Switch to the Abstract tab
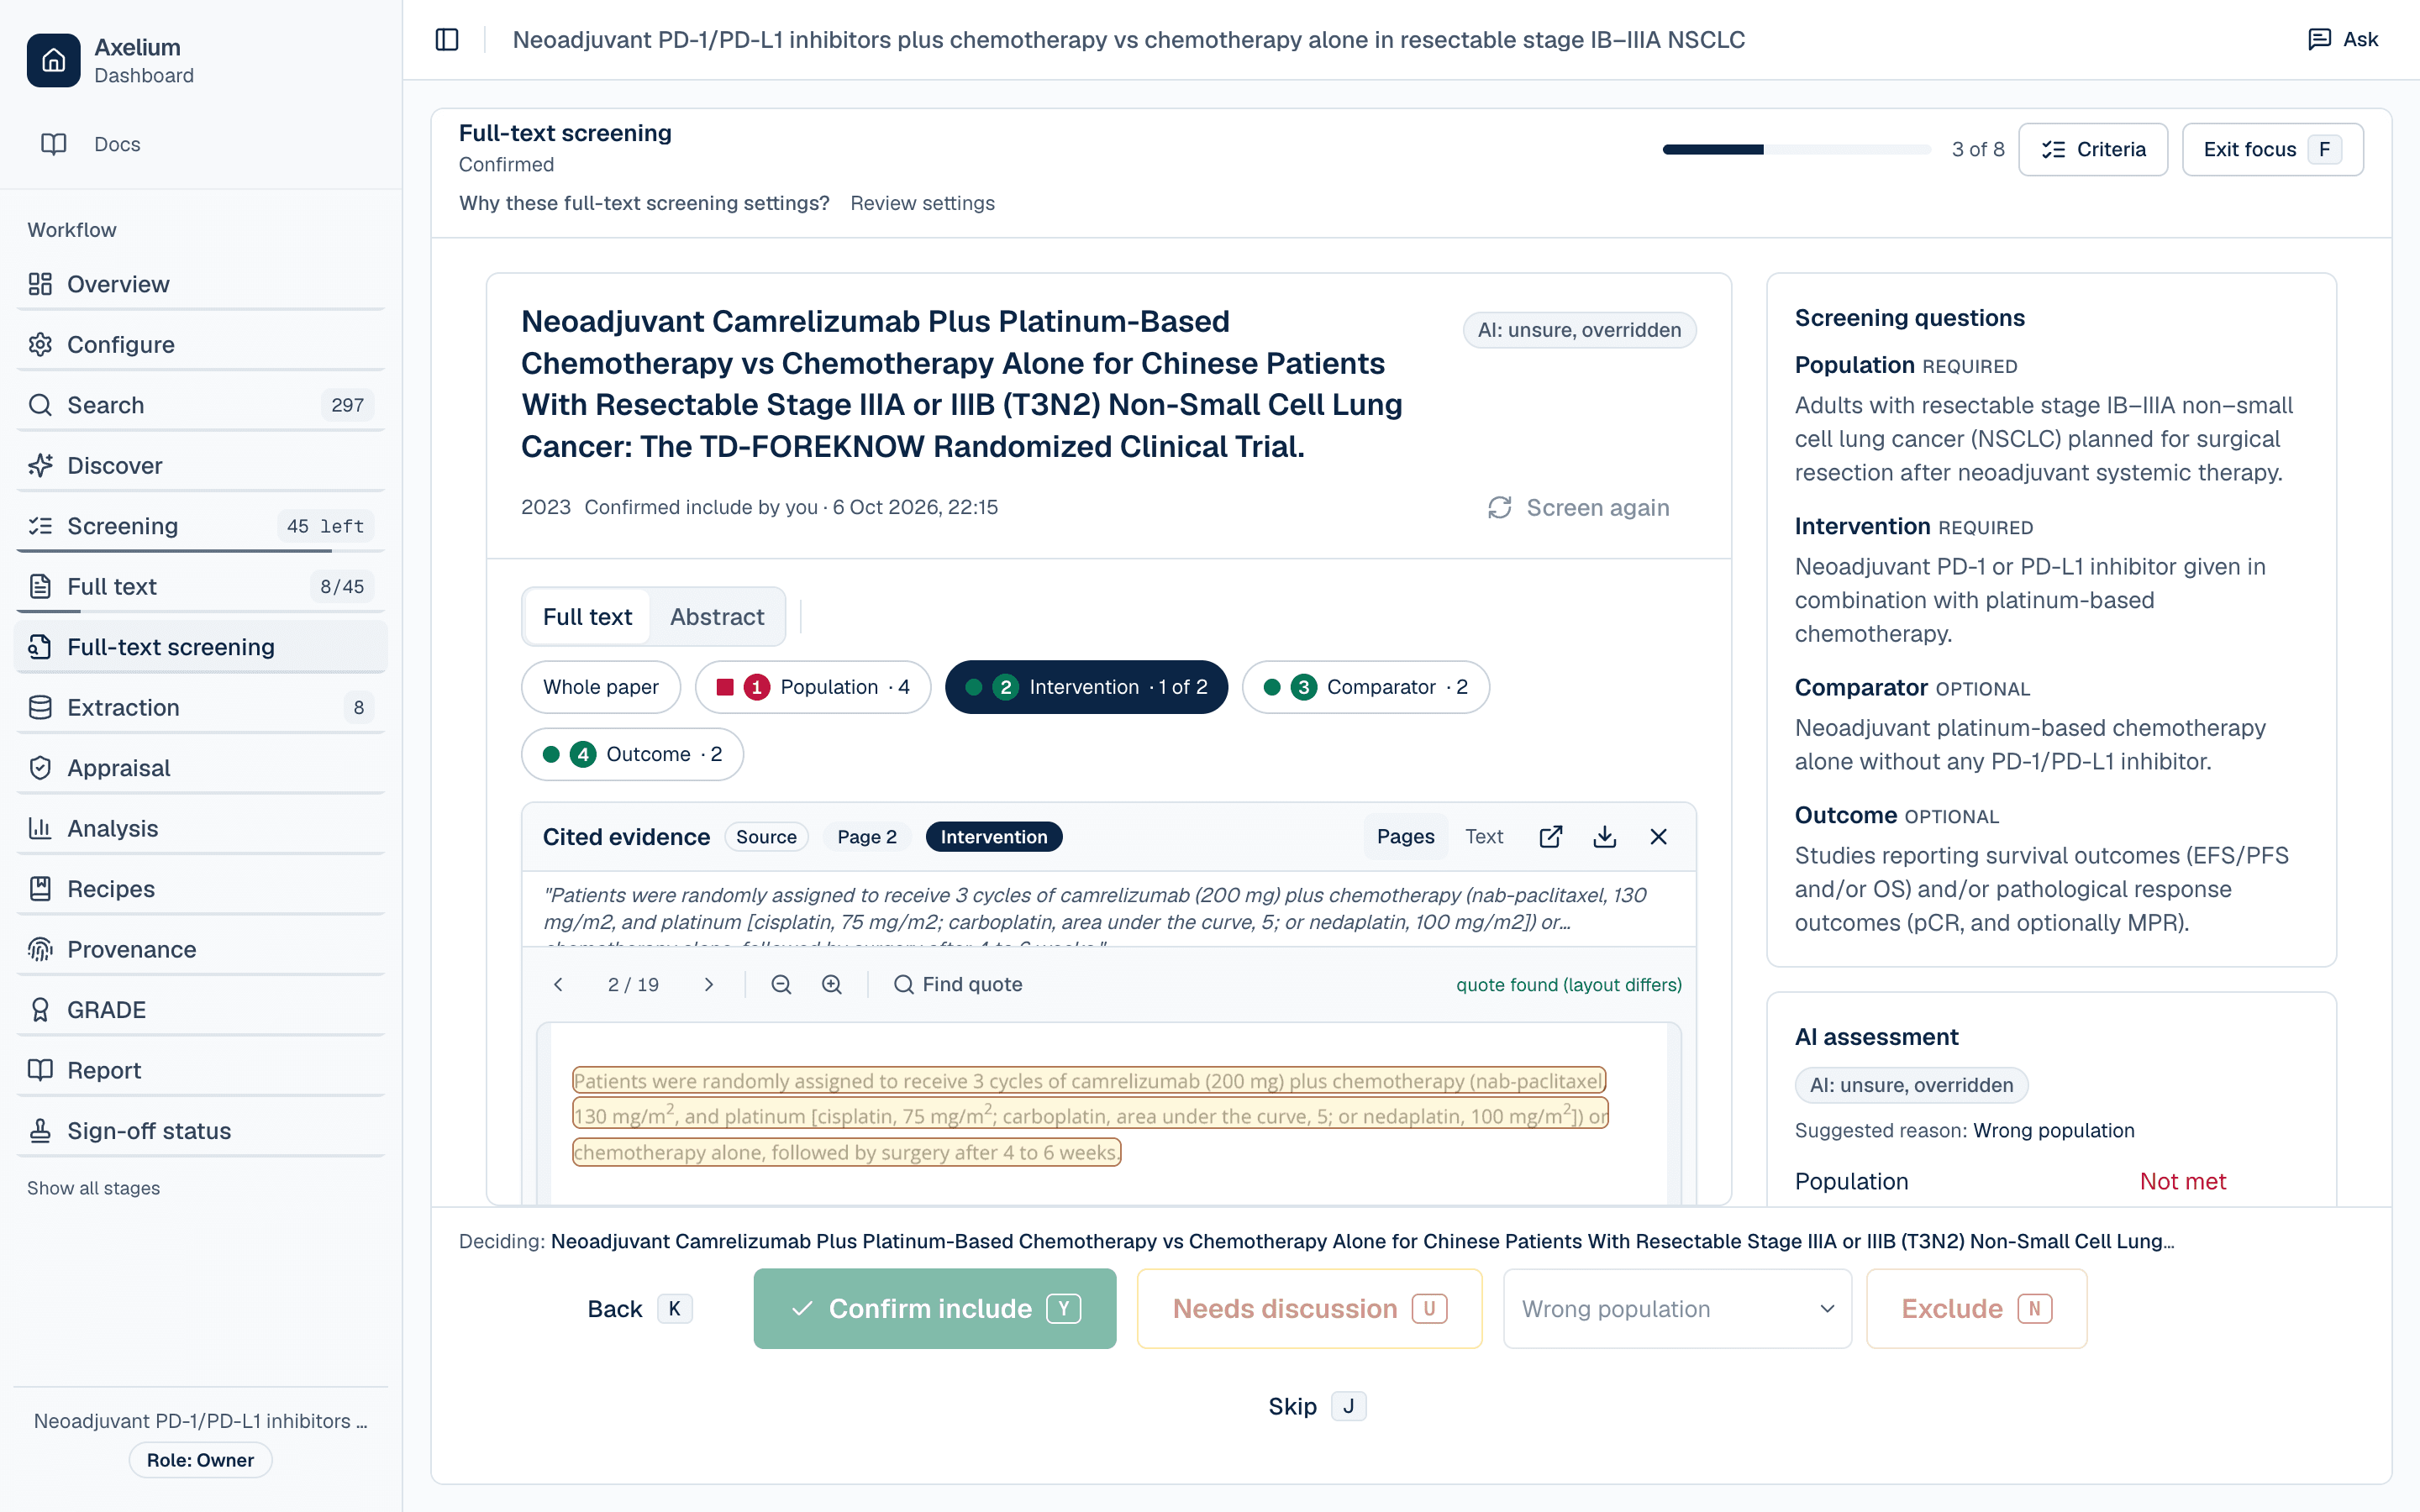This screenshot has height=1512, width=2420. pos(717,617)
